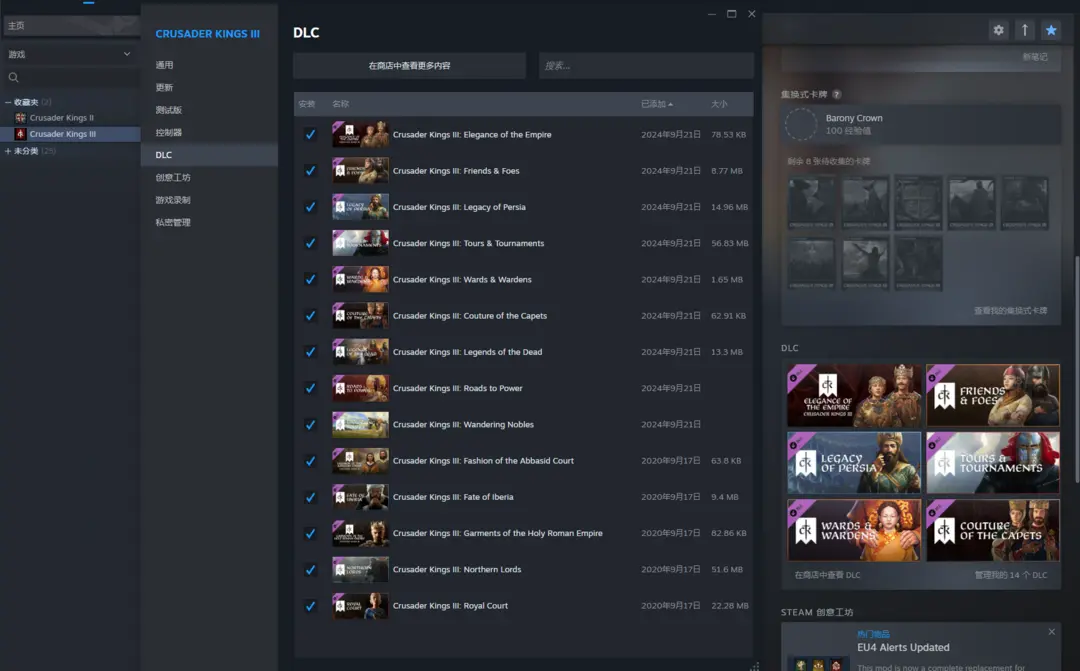Uncheck Tours & Tournaments install checkbox
This screenshot has height=671, width=1080.
(x=311, y=243)
